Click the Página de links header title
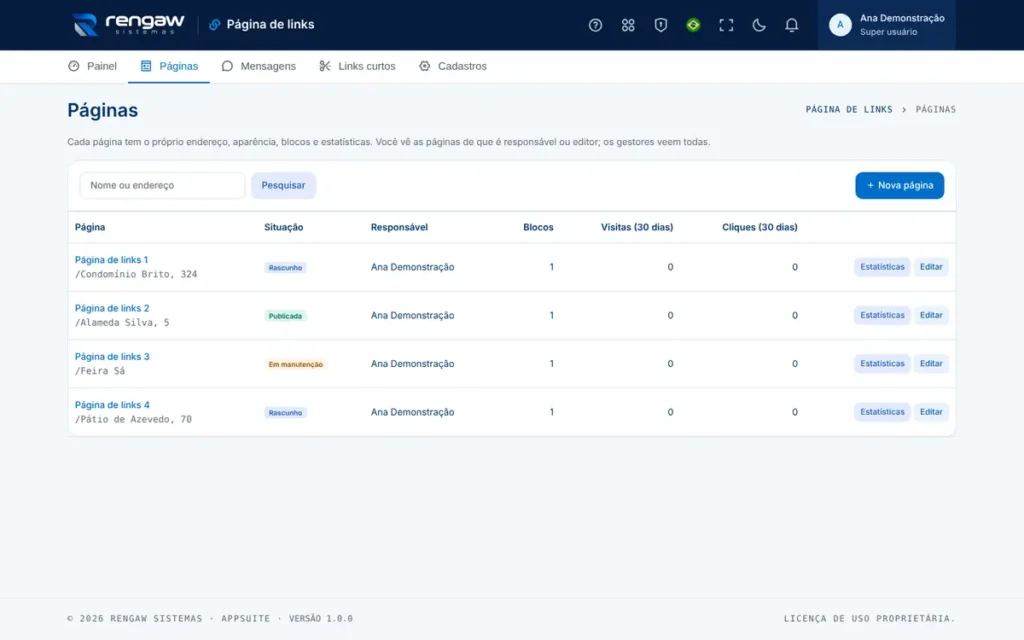The width and height of the screenshot is (1024, 640). (x=270, y=25)
